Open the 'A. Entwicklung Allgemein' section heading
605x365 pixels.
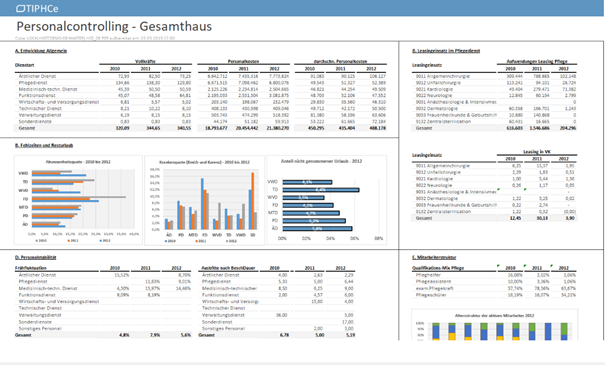[x=41, y=51]
